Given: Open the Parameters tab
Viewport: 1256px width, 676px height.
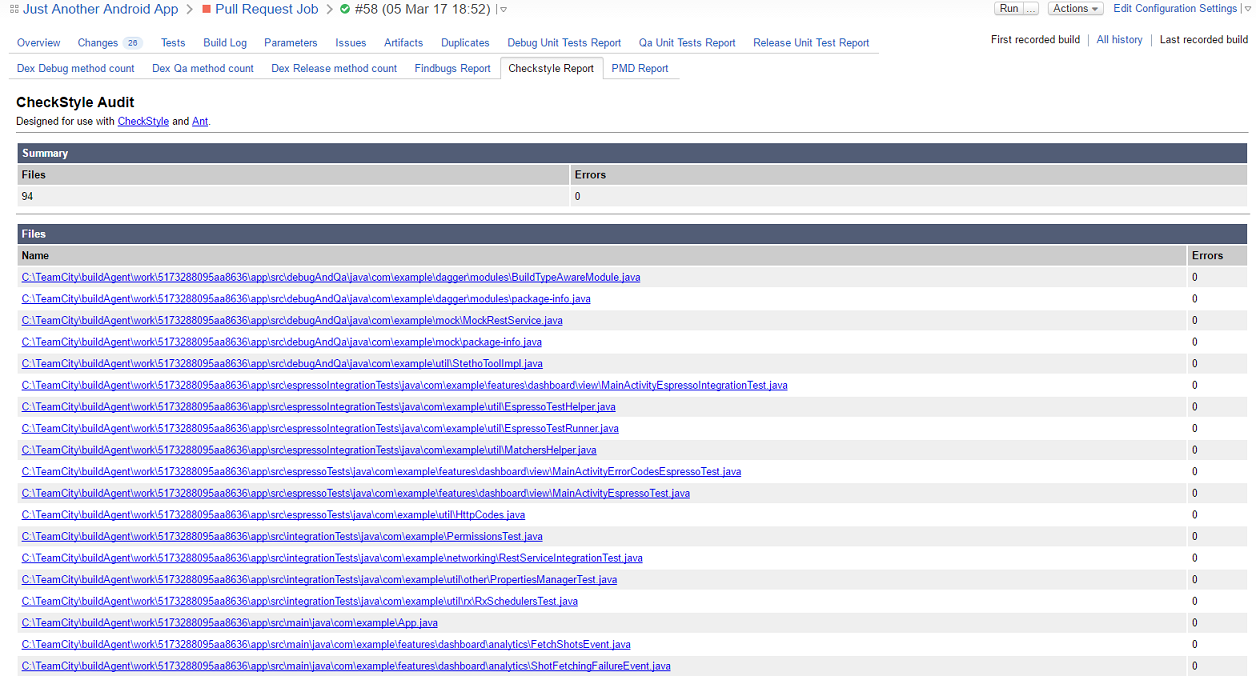Looking at the screenshot, I should pos(291,43).
